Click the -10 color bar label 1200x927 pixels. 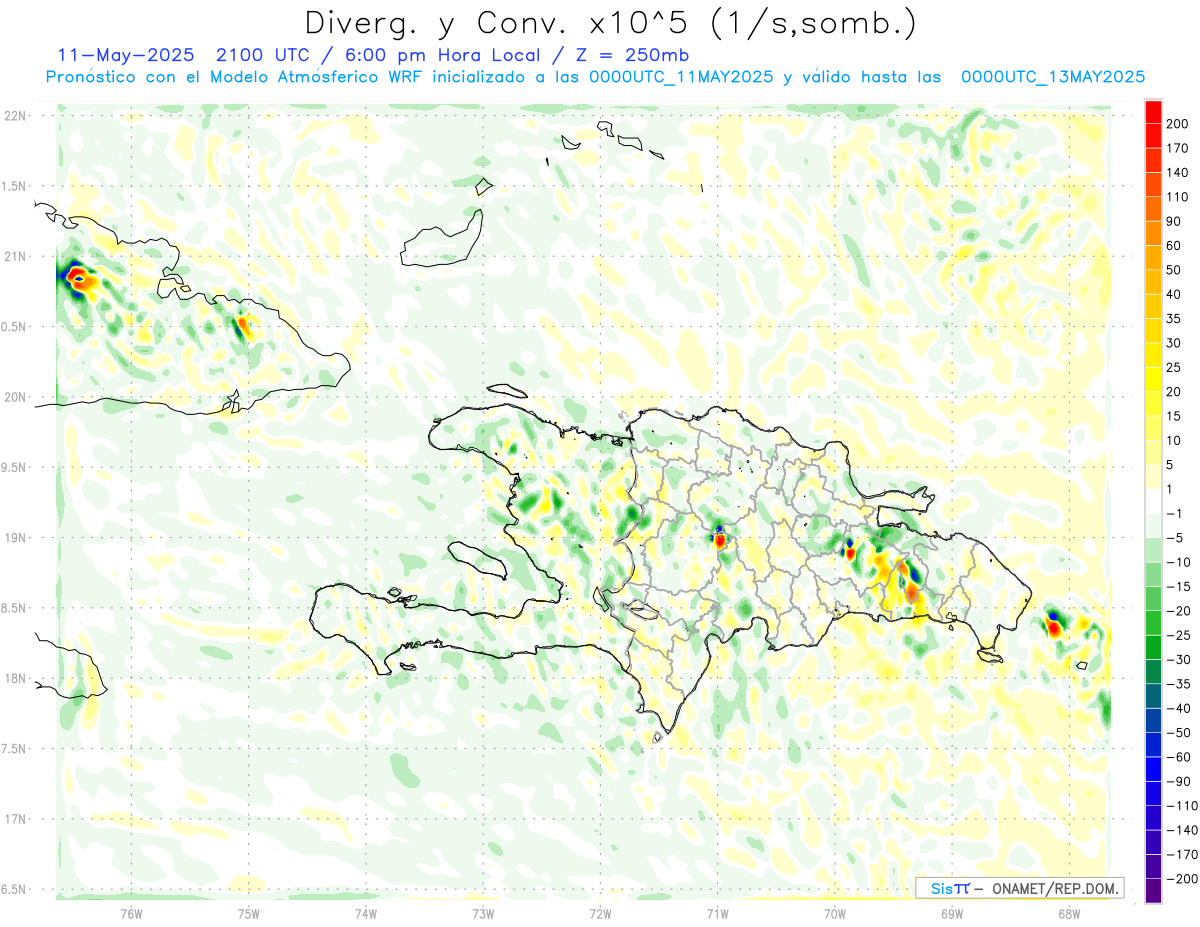pyautogui.click(x=1177, y=562)
